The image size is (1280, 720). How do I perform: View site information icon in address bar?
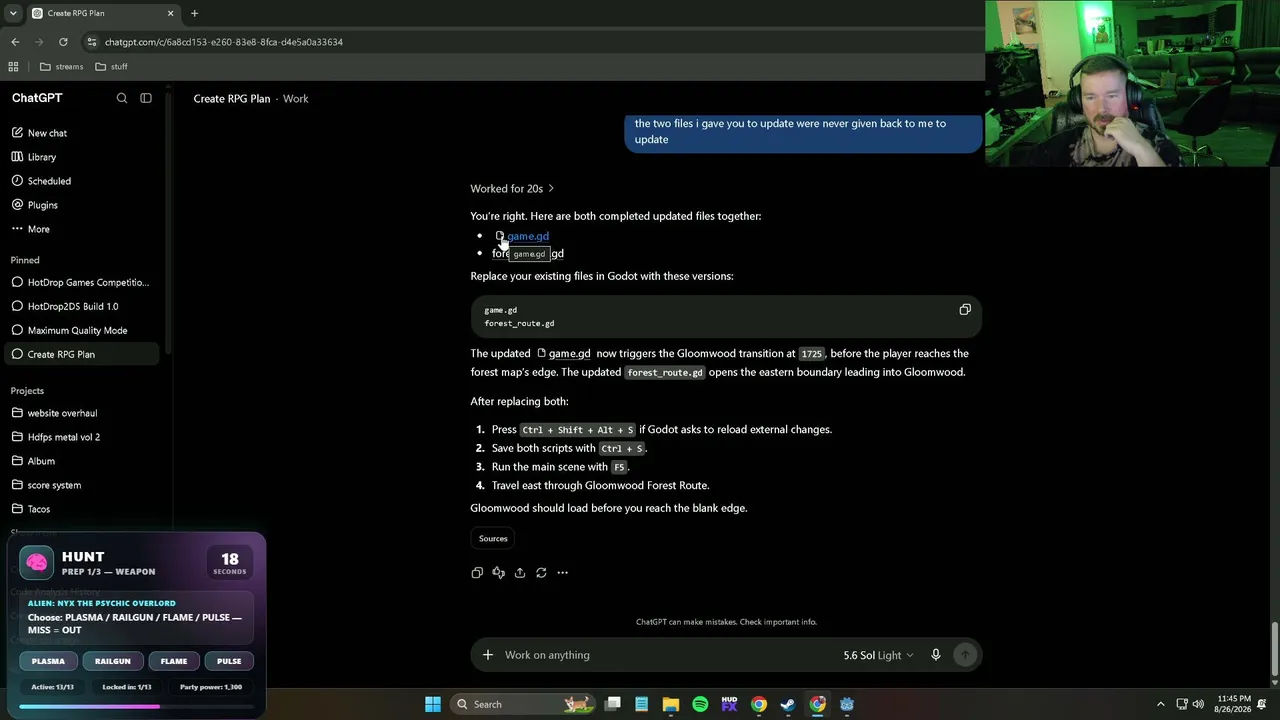tap(92, 42)
